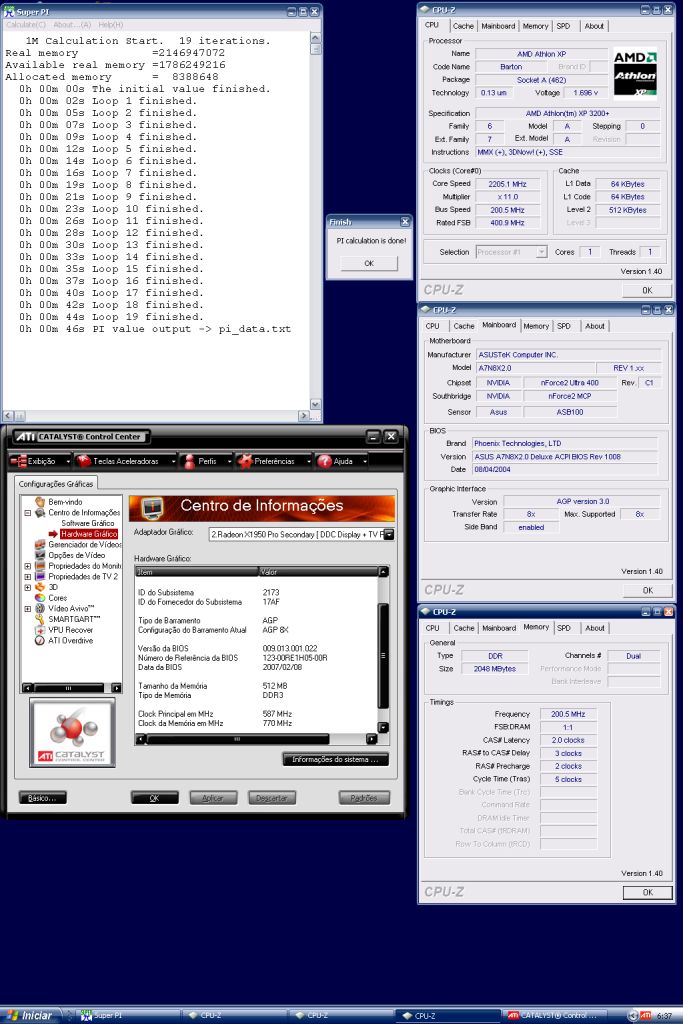Viewport: 683px width, 1024px height.
Task: Open About tab in middle CPU-Z window
Action: click(x=595, y=326)
